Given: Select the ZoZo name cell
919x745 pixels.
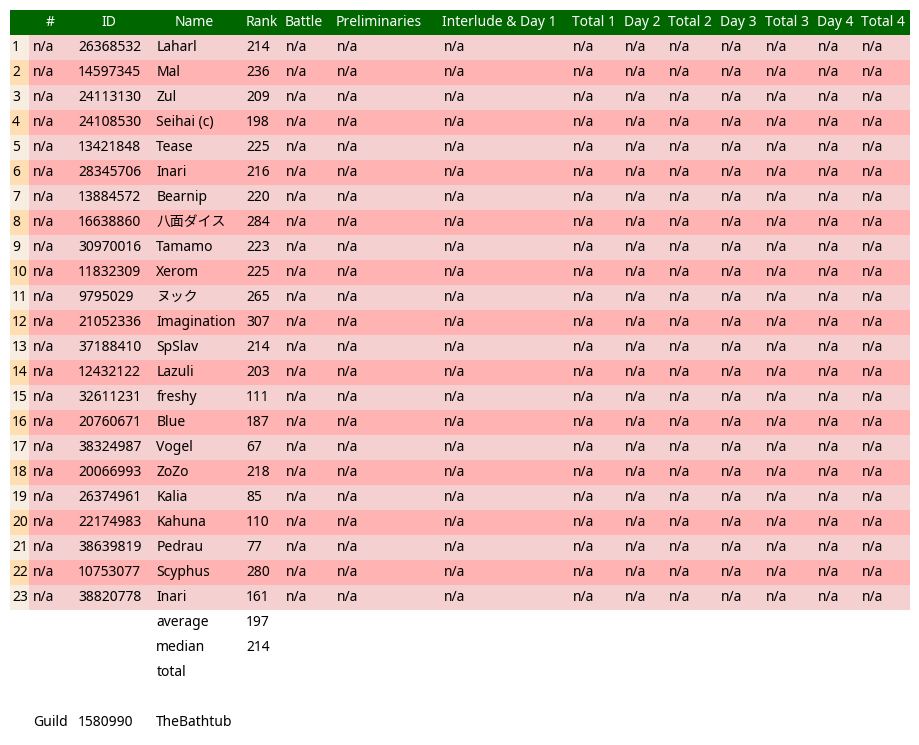Looking at the screenshot, I should pyautogui.click(x=172, y=471).
